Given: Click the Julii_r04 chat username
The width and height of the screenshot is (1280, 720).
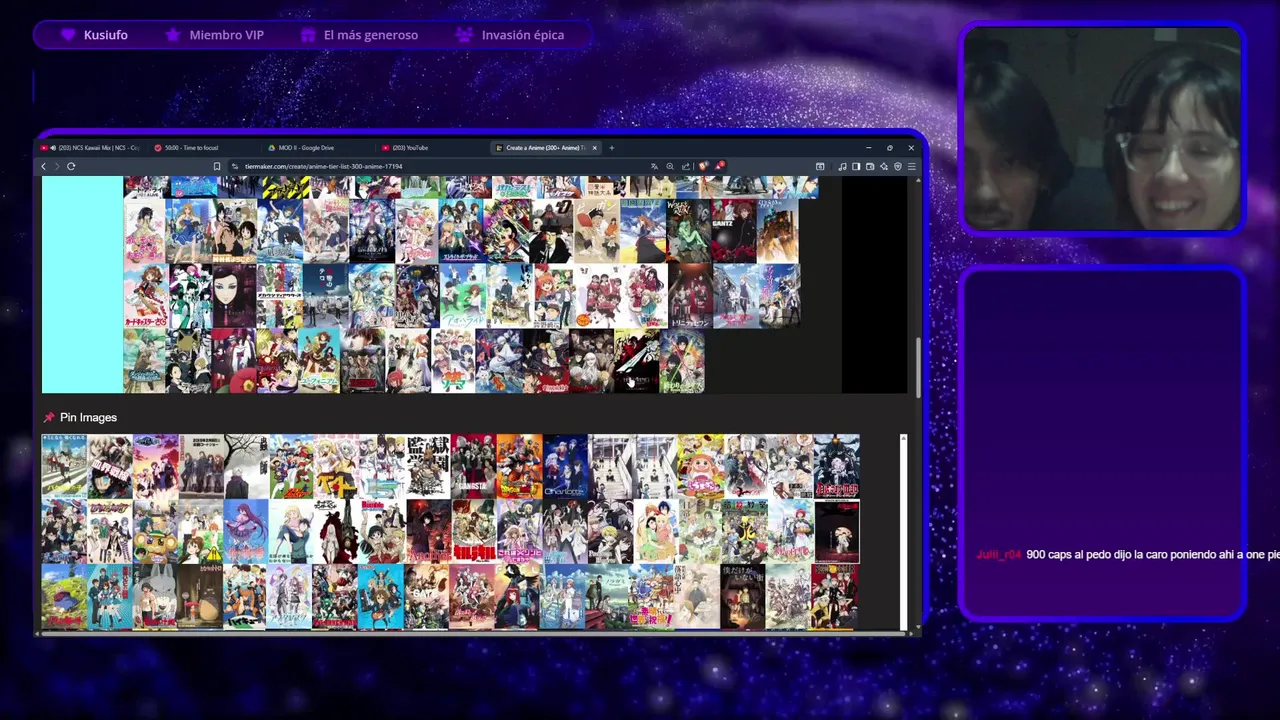Looking at the screenshot, I should click(x=999, y=554).
